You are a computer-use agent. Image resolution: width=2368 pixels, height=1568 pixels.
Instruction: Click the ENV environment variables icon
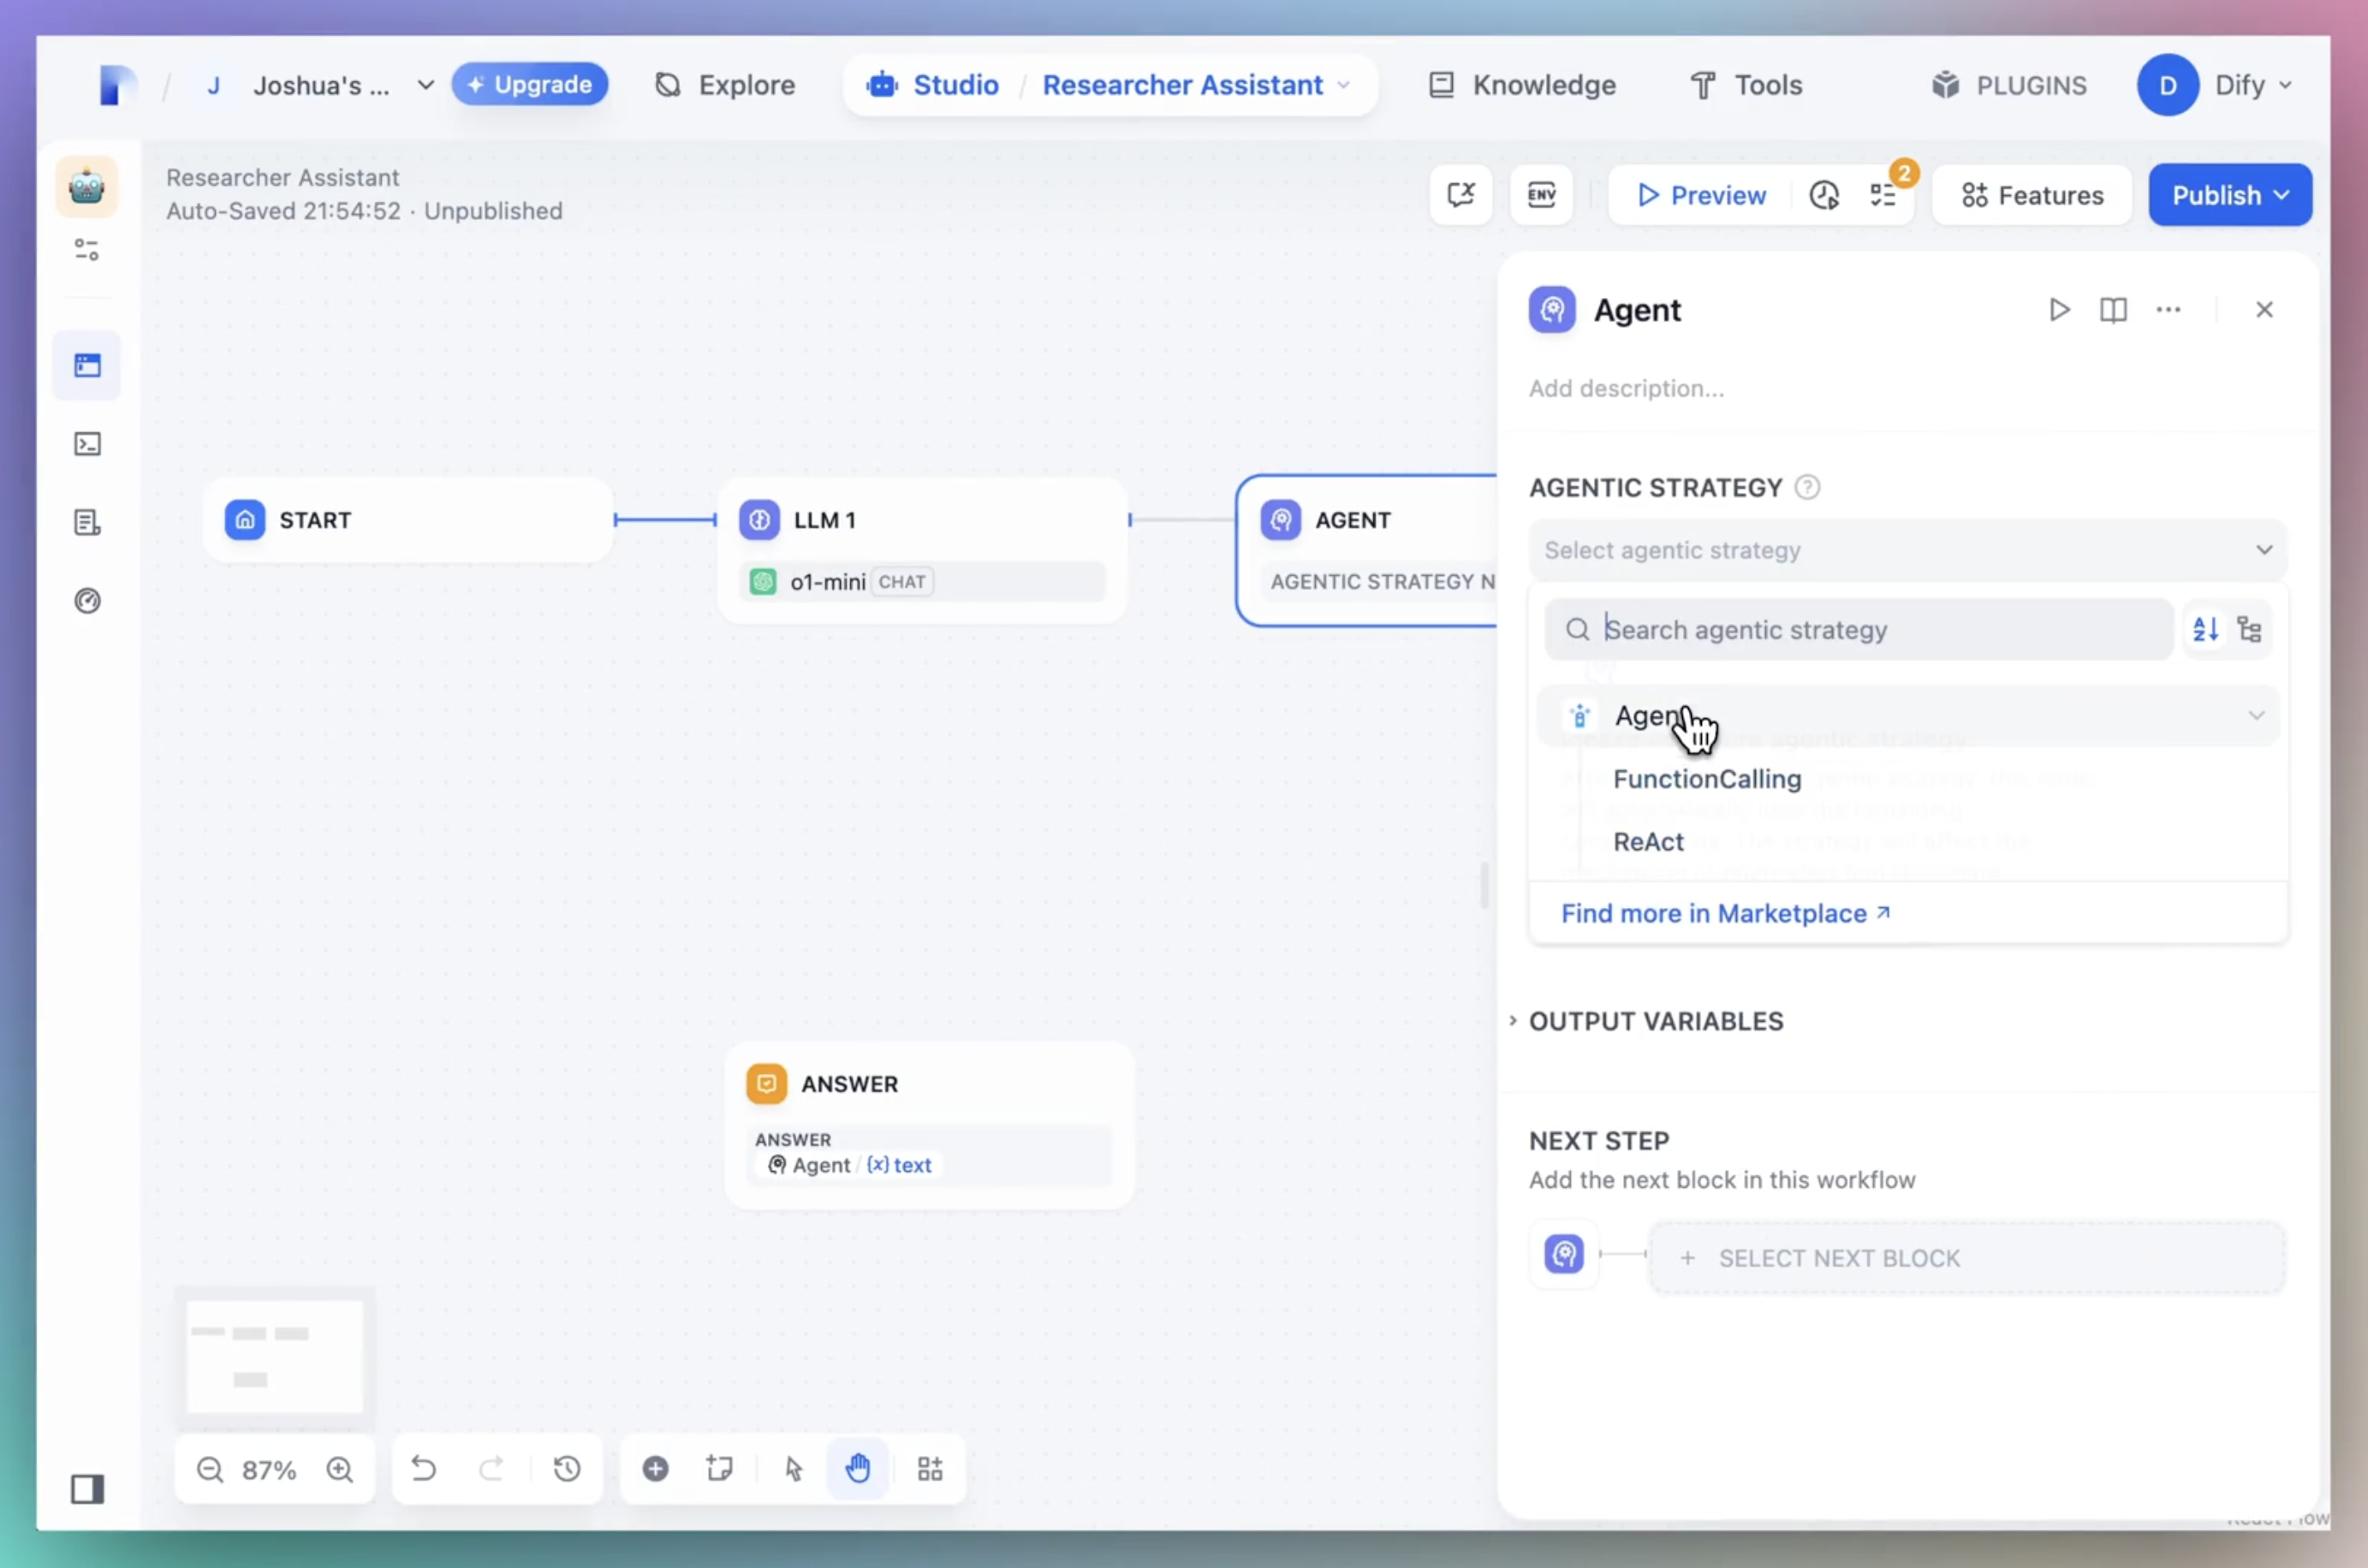1541,195
